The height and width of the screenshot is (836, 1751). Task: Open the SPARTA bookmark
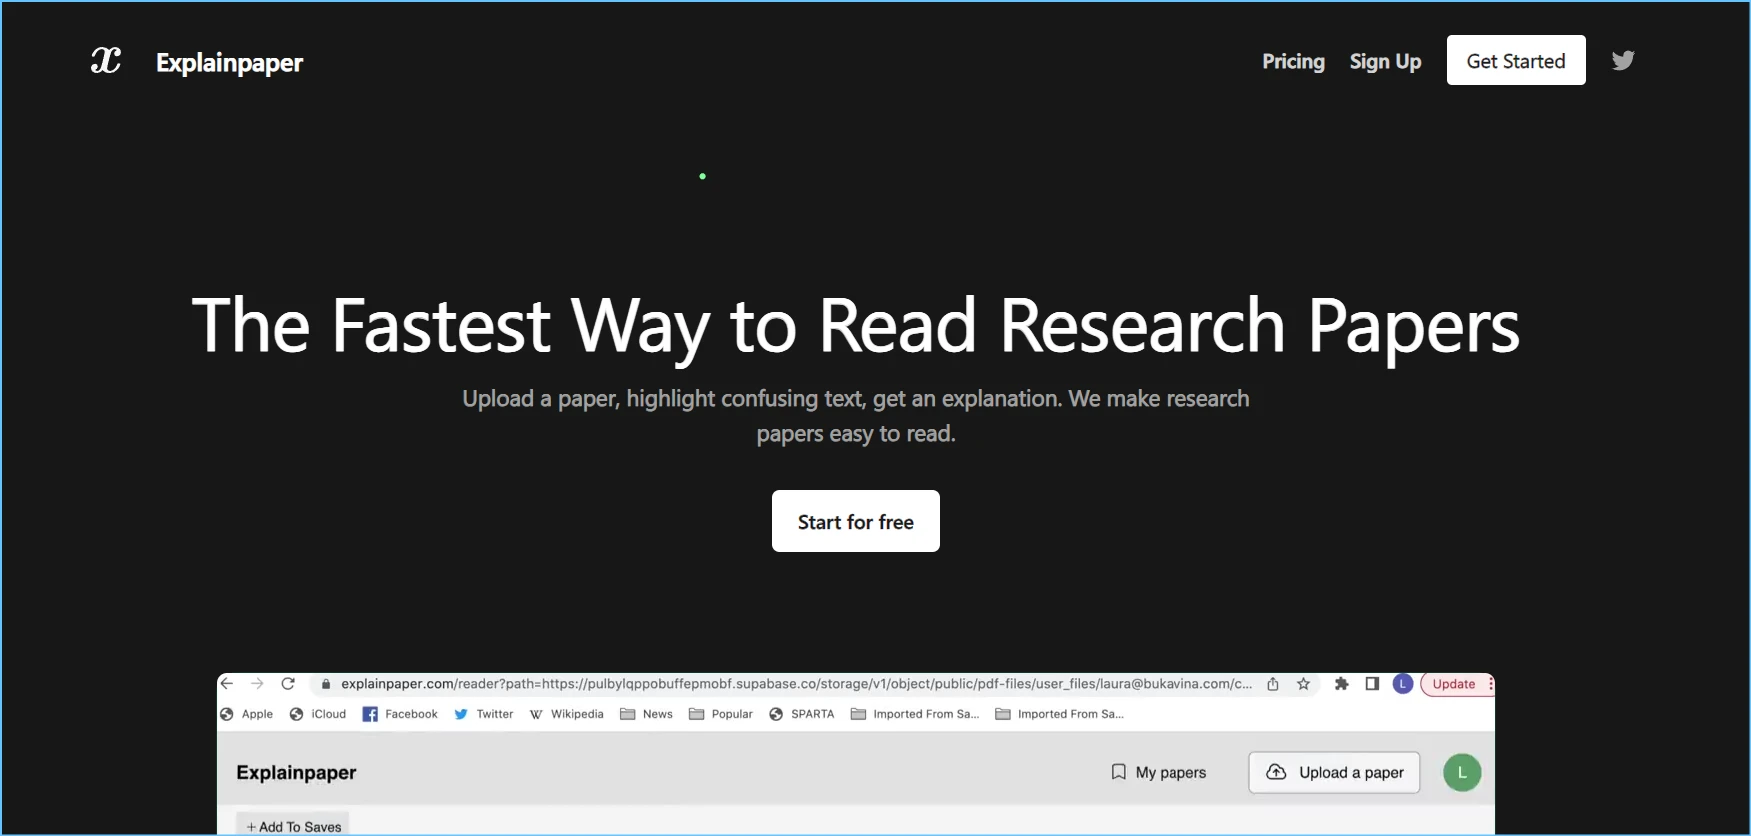802,714
